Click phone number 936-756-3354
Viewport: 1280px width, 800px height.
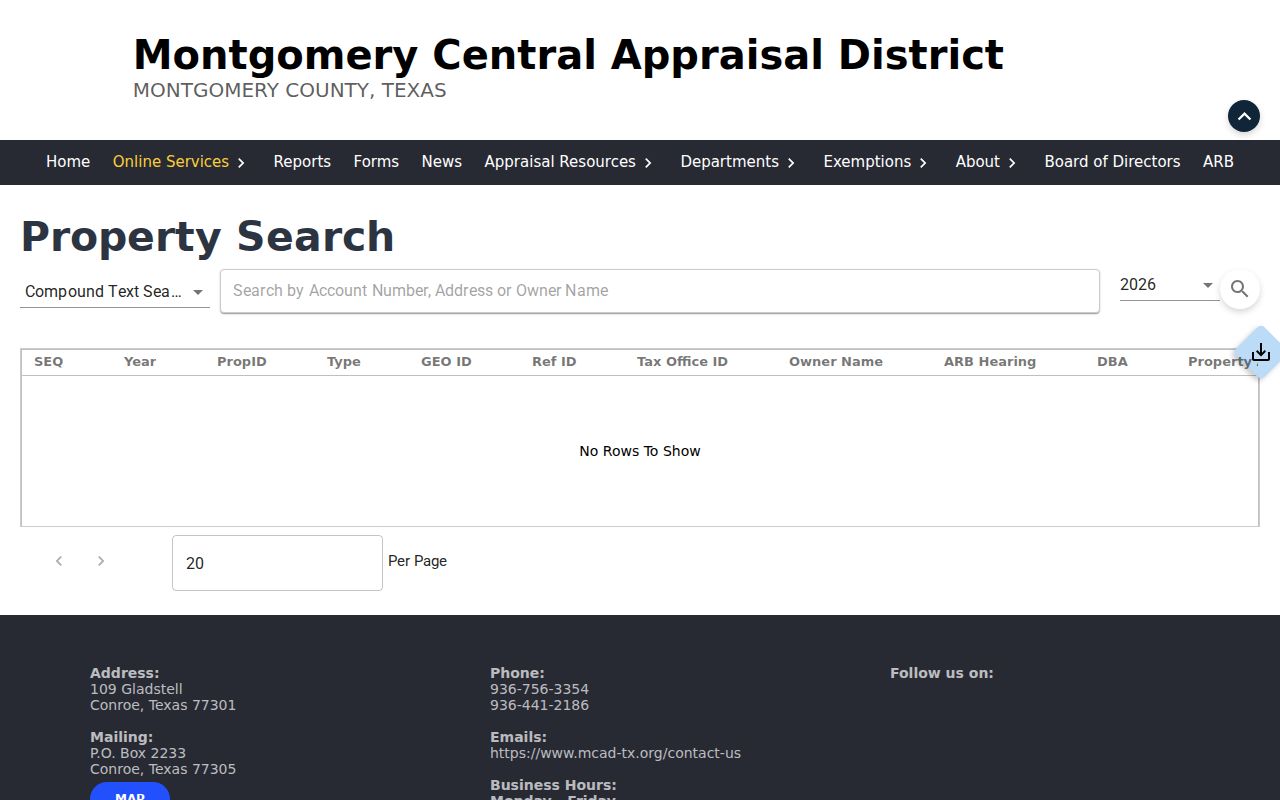click(x=539, y=689)
